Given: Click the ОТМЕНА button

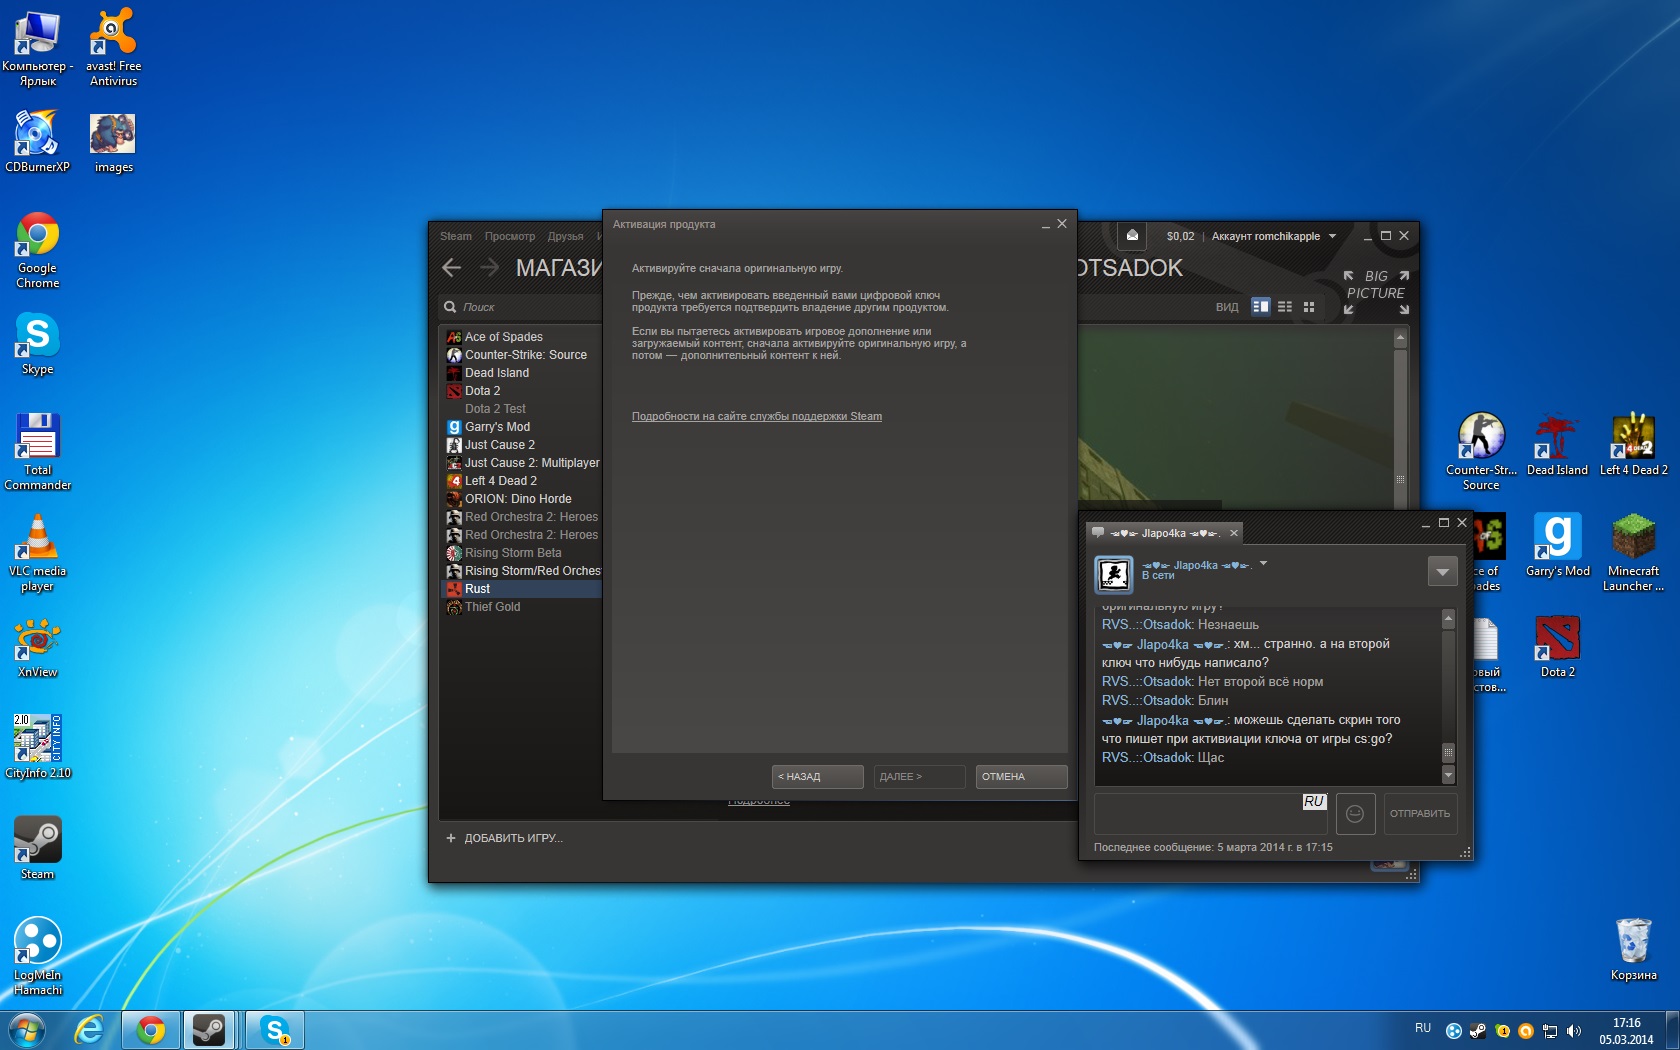Looking at the screenshot, I should [1022, 777].
